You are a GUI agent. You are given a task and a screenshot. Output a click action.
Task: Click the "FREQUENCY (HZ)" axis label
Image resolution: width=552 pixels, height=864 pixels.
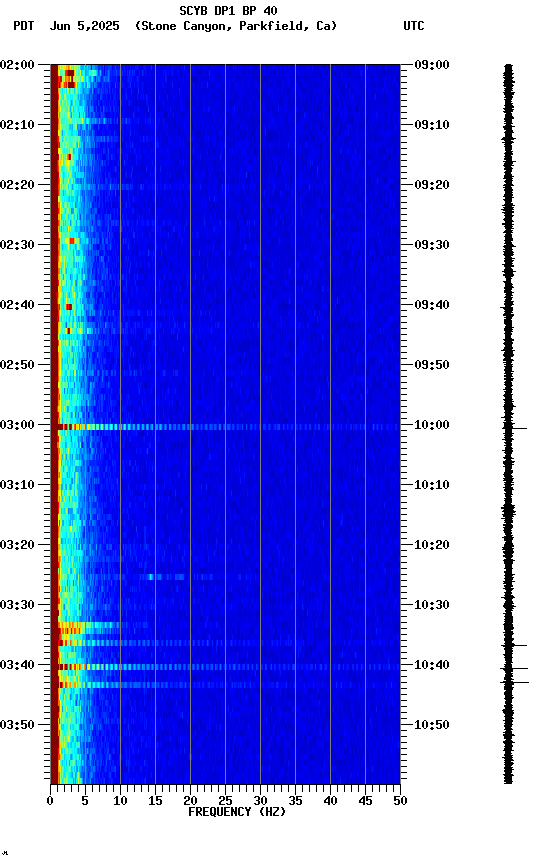237,812
